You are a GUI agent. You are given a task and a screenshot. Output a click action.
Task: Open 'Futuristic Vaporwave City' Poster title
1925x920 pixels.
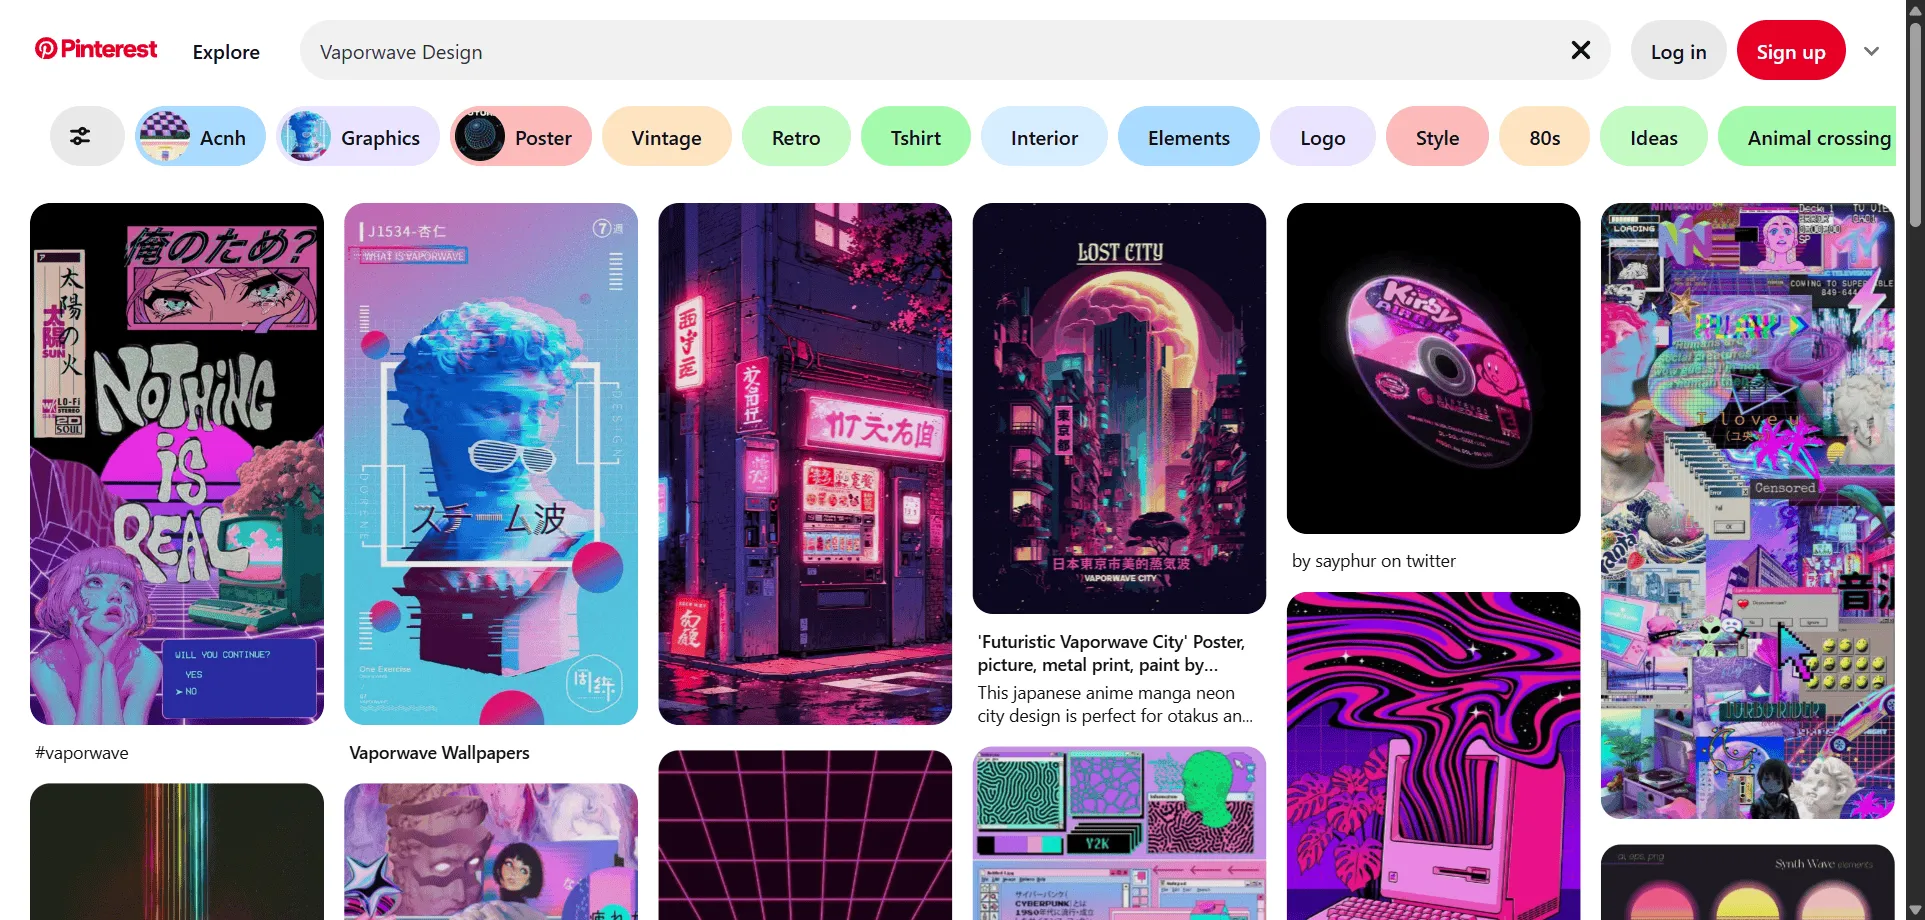1111,653
